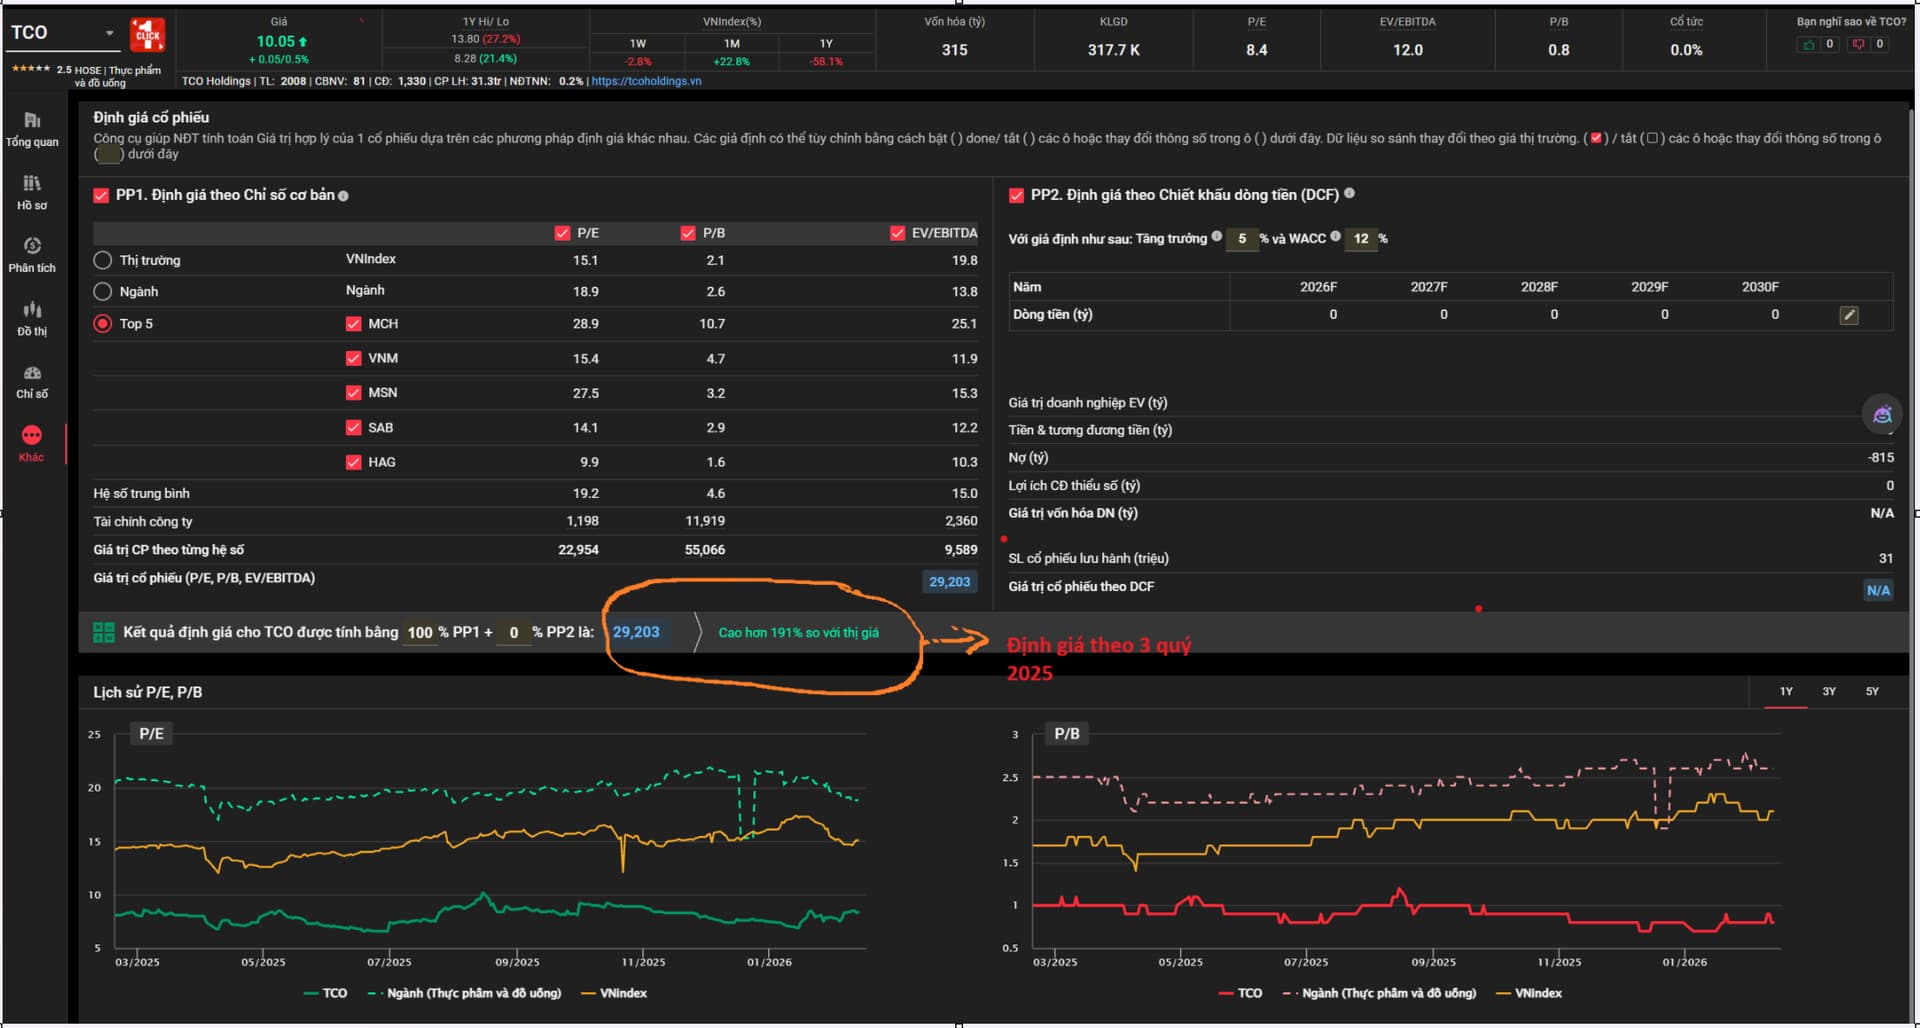Uncheck the MCH peer stock checkbox
This screenshot has height=1028, width=1920.
(353, 324)
